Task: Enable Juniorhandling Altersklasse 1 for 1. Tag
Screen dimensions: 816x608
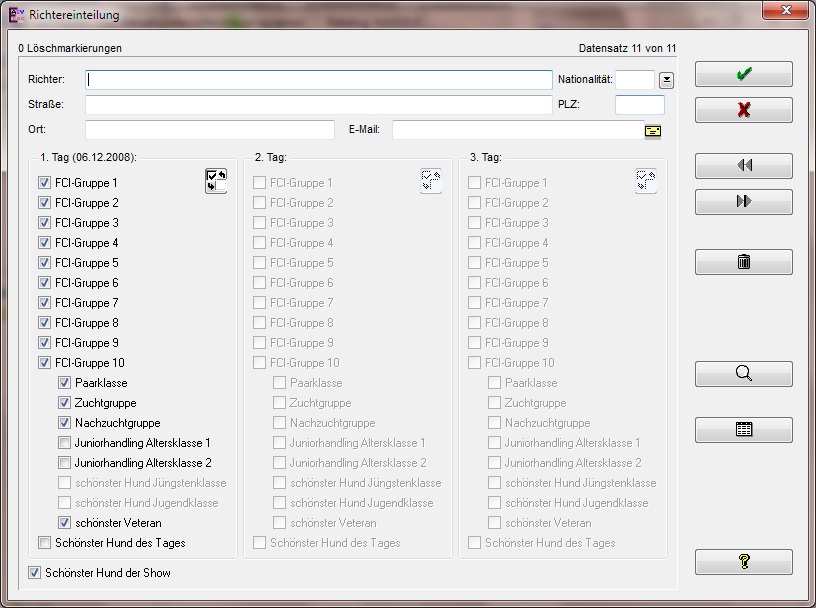Action: point(64,442)
